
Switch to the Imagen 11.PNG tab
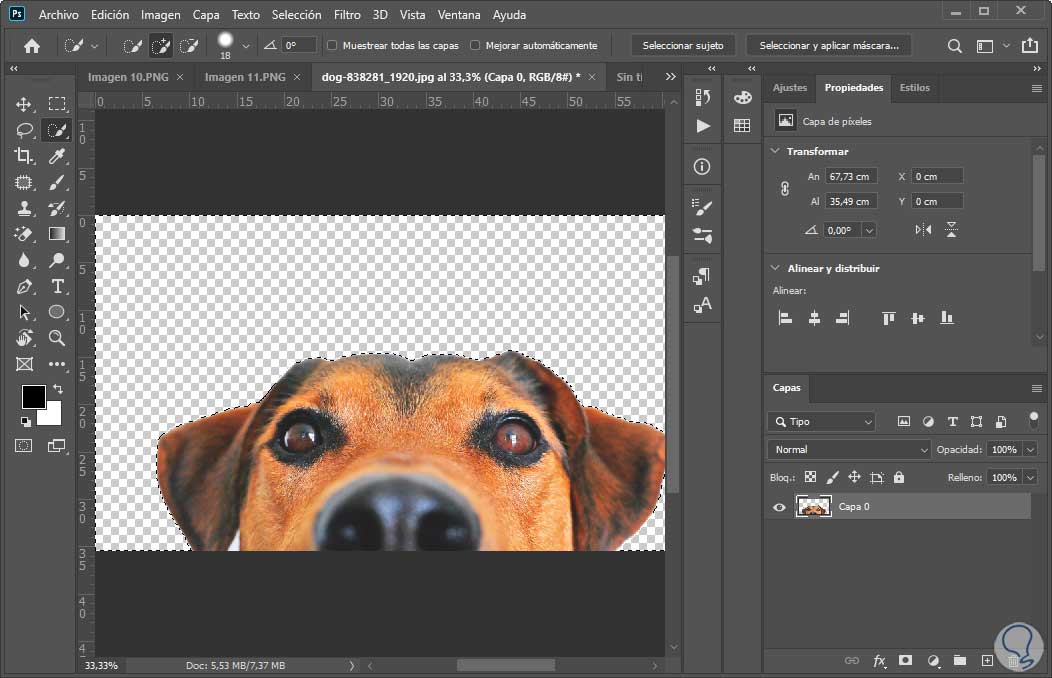245,77
